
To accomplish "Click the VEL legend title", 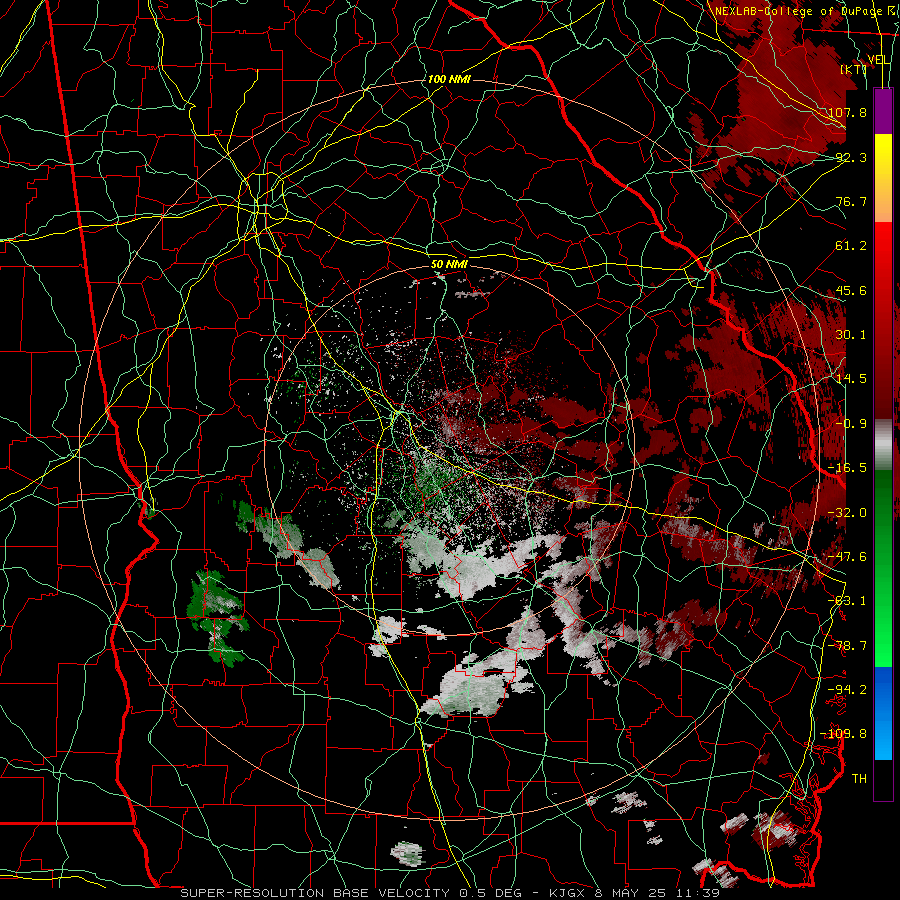I will [879, 60].
